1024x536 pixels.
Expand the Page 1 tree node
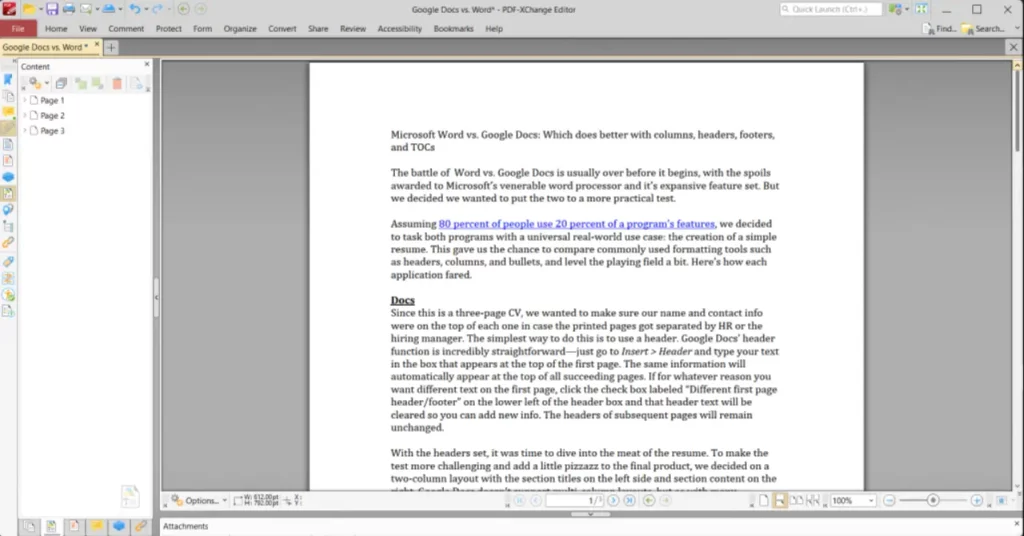tap(25, 100)
